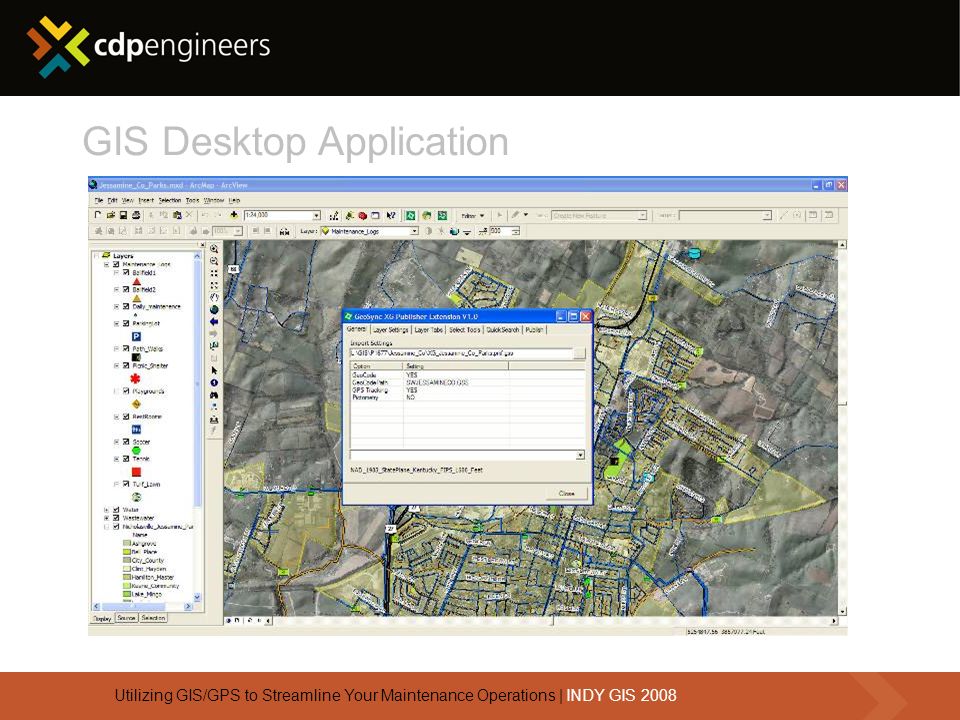The height and width of the screenshot is (720, 960).
Task: Click the Select Features tool icon
Action: (214, 345)
